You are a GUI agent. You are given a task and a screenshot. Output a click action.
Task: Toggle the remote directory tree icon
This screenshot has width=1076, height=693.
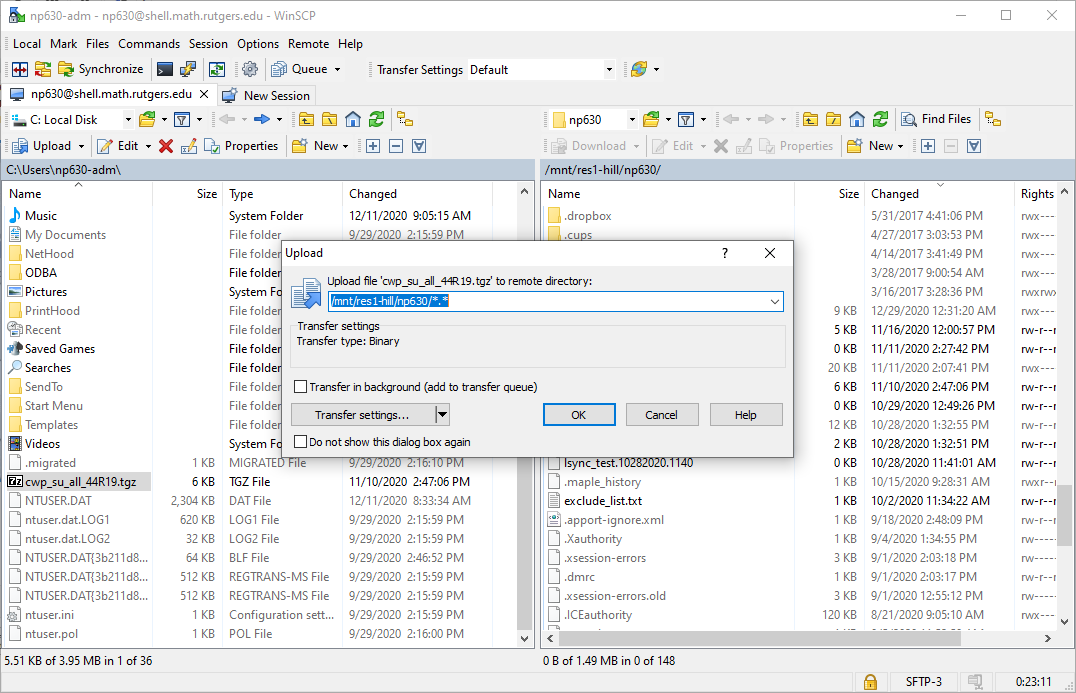993,119
